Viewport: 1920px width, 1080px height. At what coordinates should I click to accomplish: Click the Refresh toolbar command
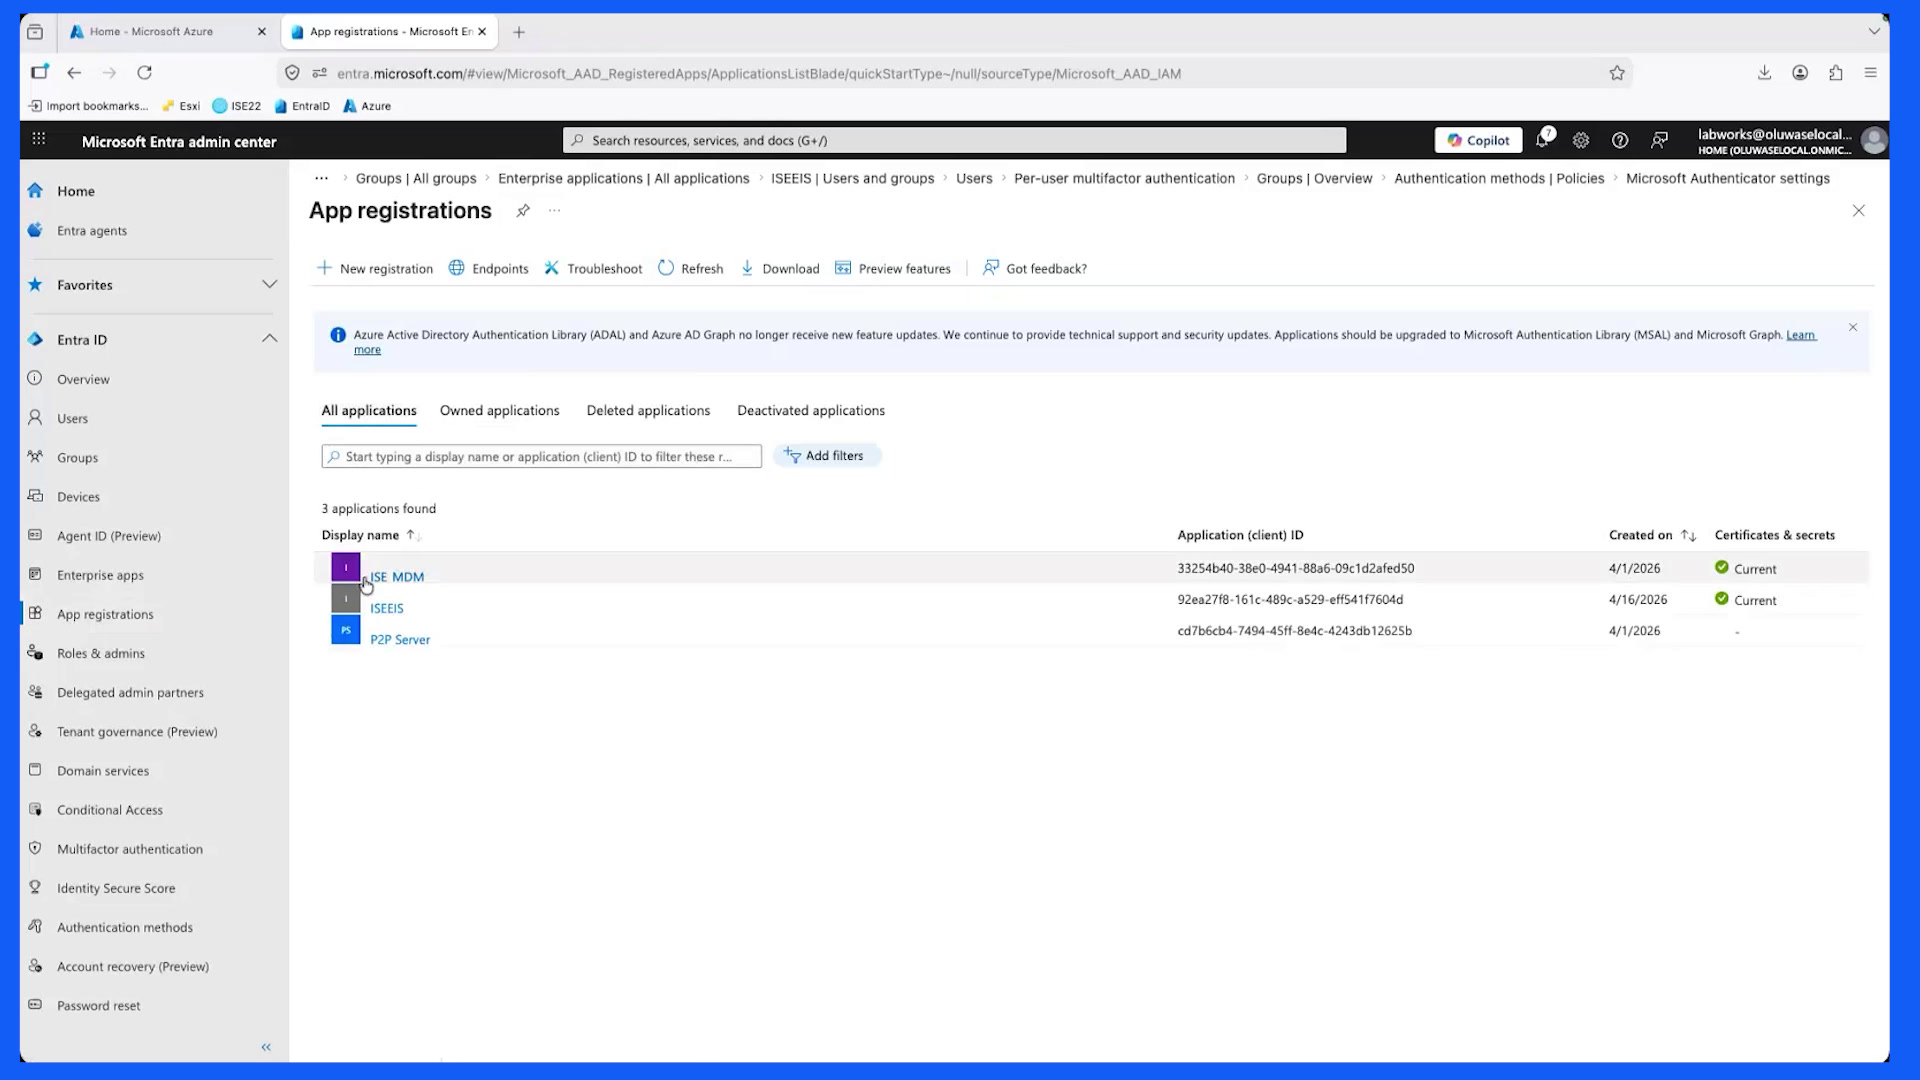[x=691, y=268]
